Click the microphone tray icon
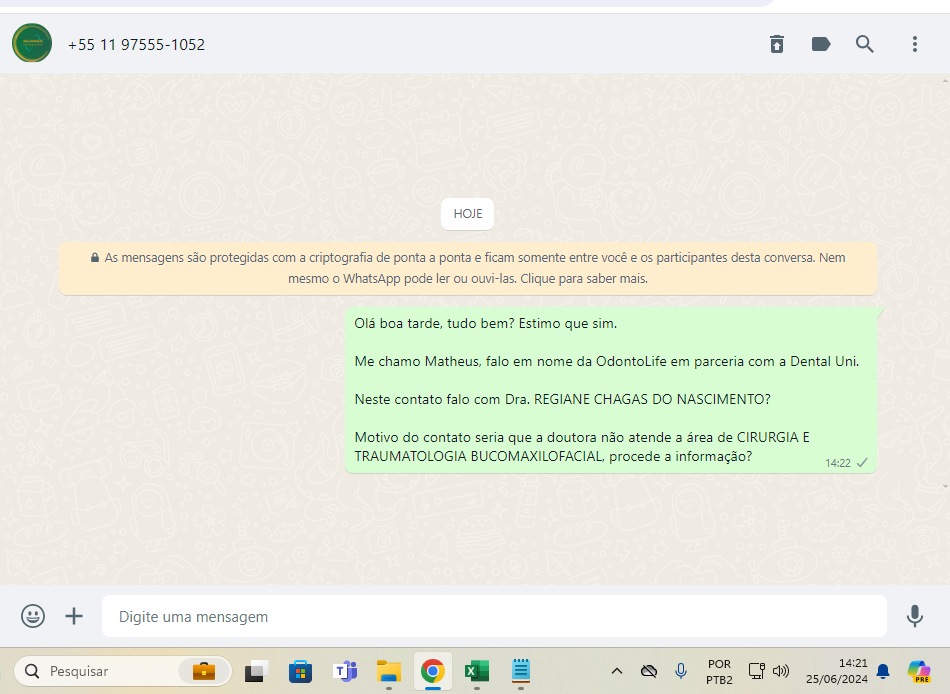The width and height of the screenshot is (950, 694). (x=681, y=671)
